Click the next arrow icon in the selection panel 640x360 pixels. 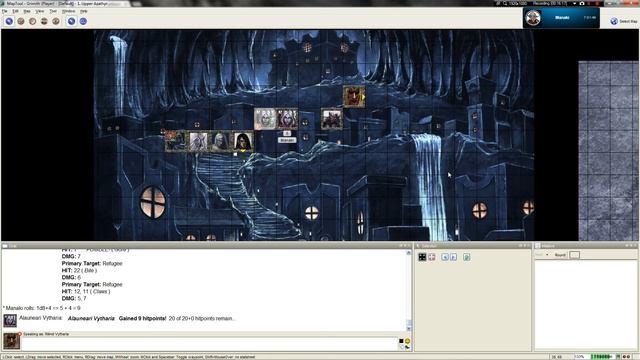point(454,257)
